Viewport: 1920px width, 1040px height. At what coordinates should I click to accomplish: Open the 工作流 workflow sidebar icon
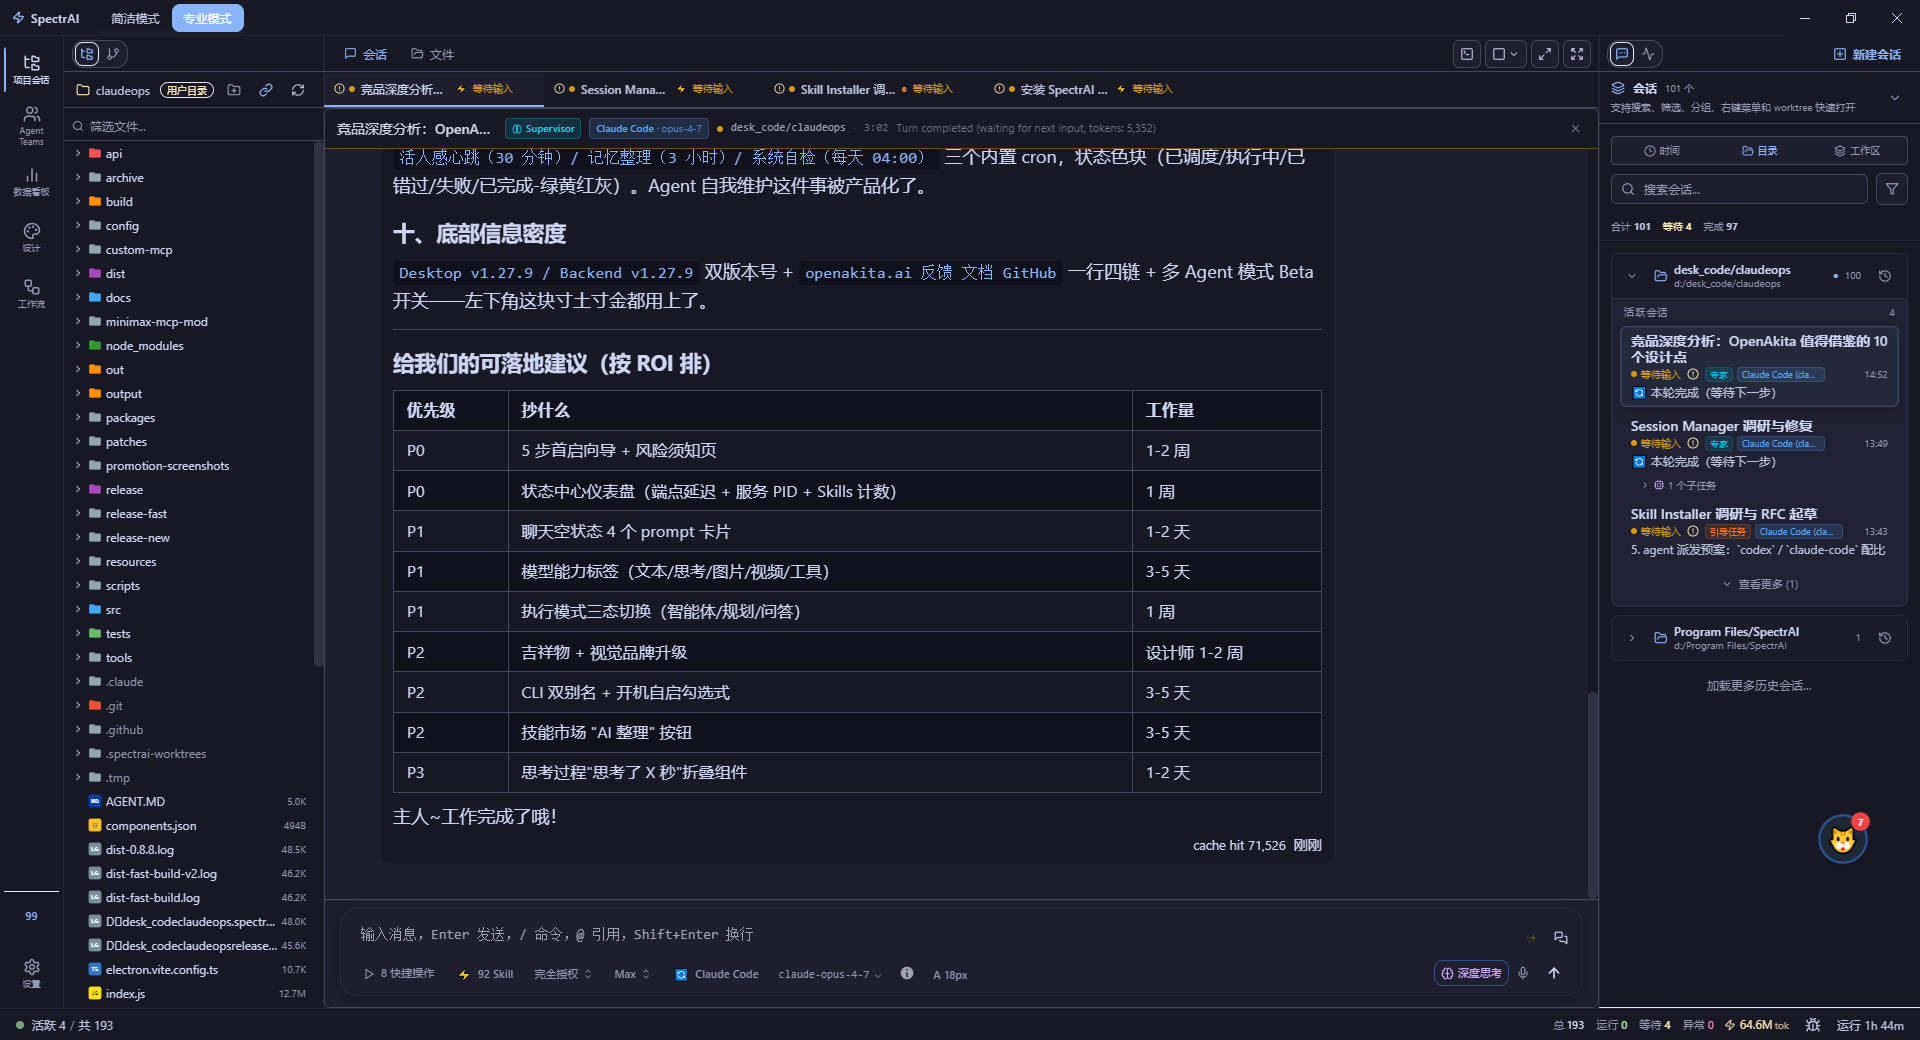click(31, 293)
